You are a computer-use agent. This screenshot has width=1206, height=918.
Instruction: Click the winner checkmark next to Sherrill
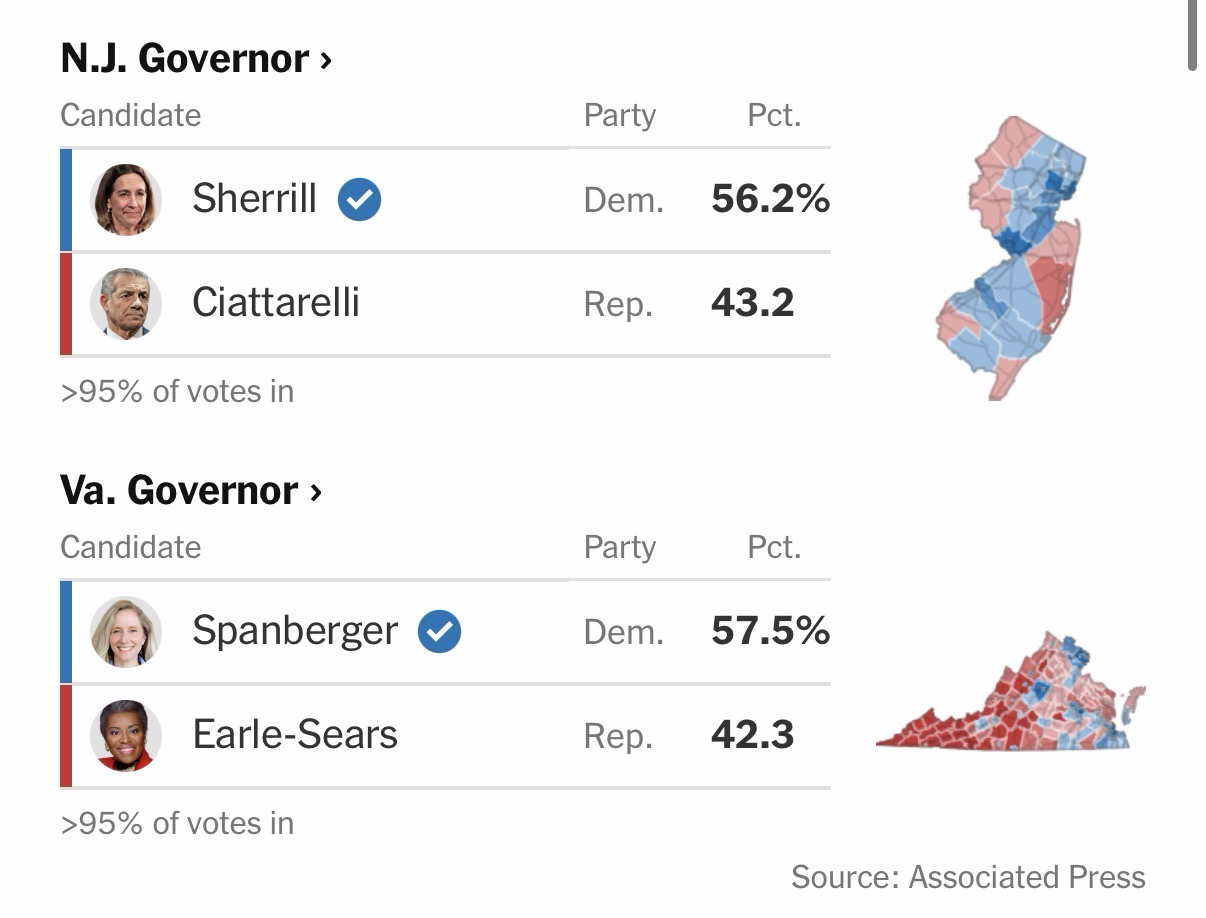(x=359, y=199)
